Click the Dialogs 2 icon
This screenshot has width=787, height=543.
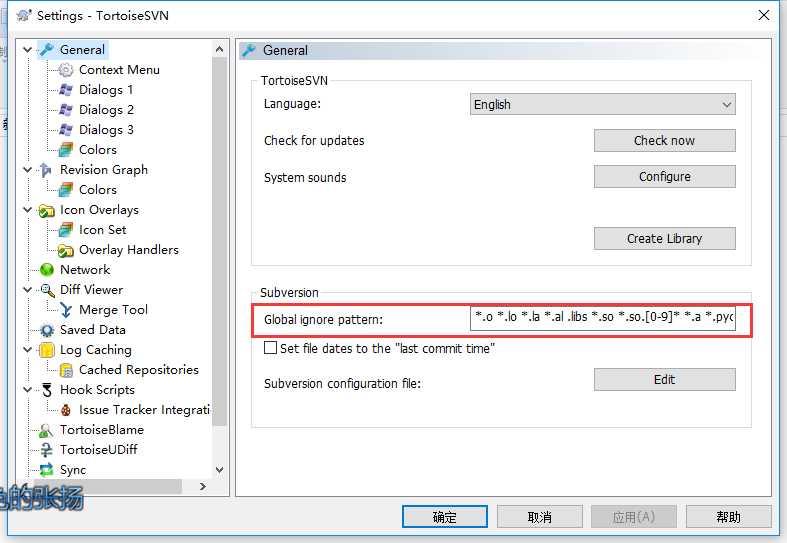(x=66, y=110)
